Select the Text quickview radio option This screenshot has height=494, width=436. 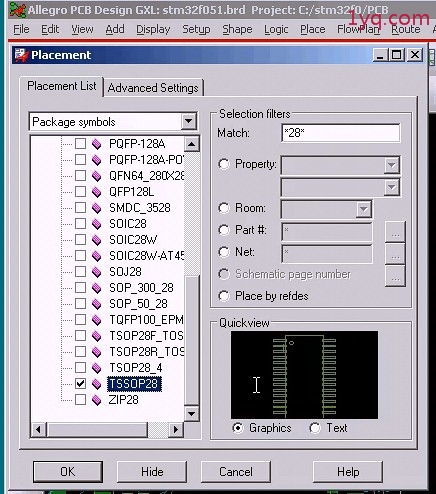click(x=315, y=428)
